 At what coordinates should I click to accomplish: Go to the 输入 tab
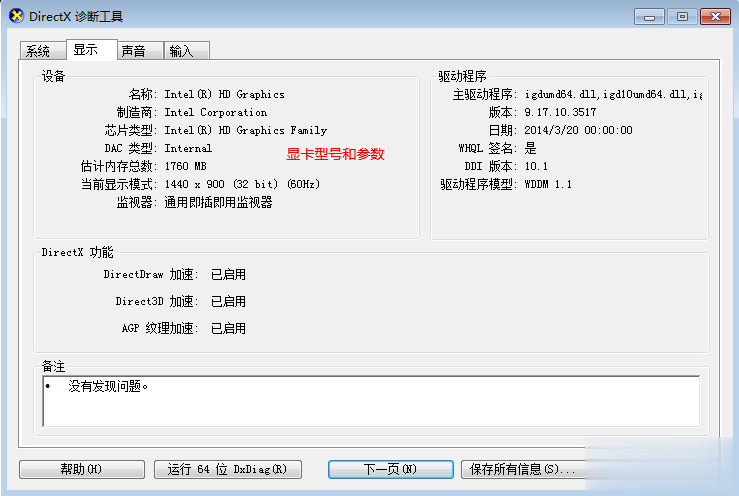click(x=186, y=50)
